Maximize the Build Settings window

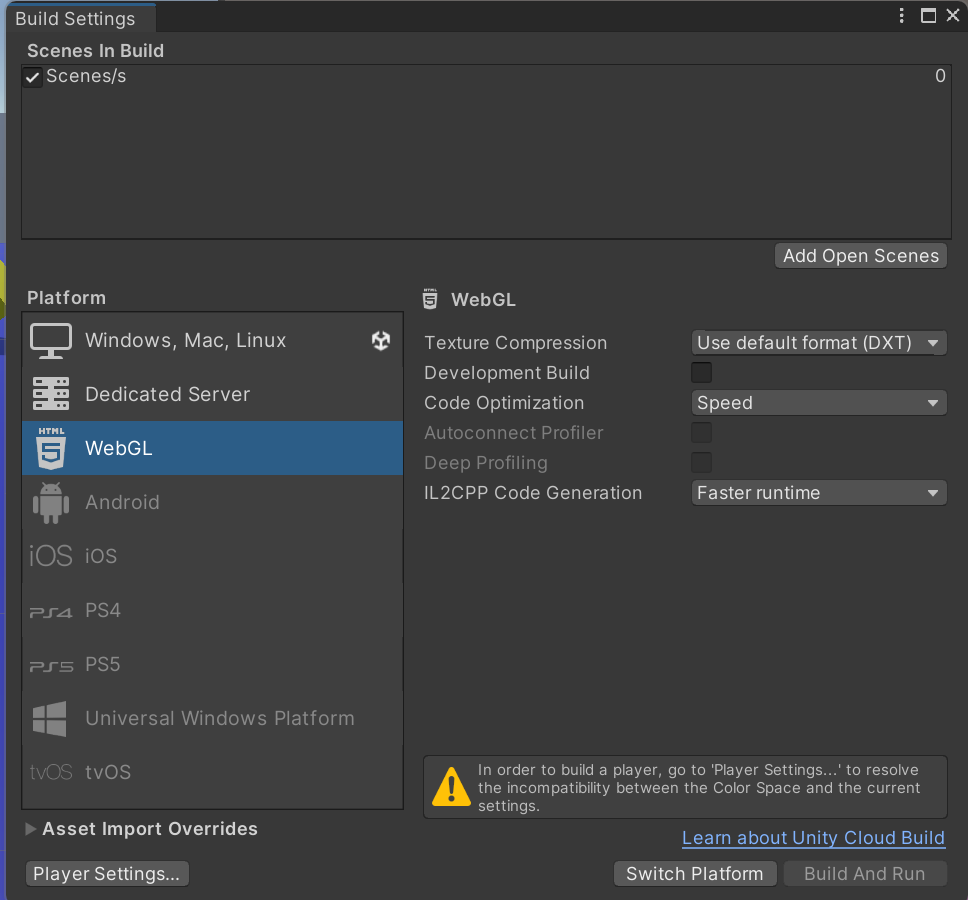pyautogui.click(x=928, y=15)
